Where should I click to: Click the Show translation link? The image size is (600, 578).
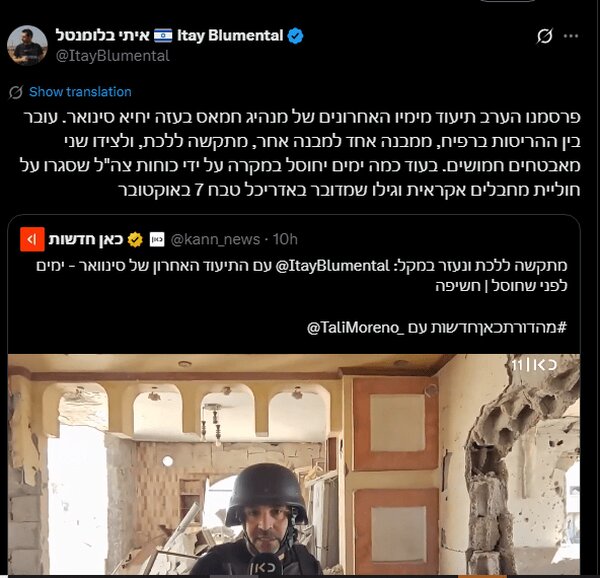click(80, 92)
